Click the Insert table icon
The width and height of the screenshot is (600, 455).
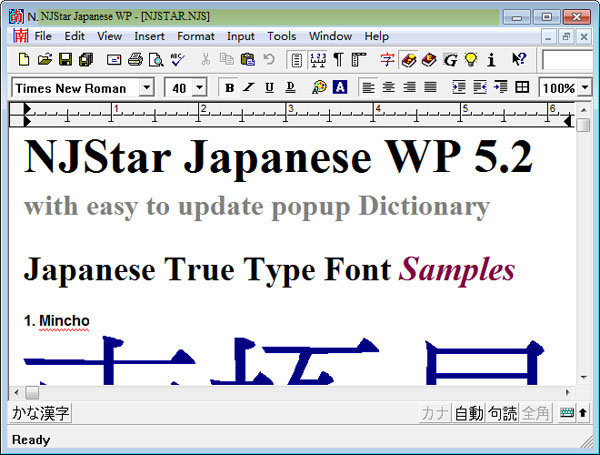522,88
